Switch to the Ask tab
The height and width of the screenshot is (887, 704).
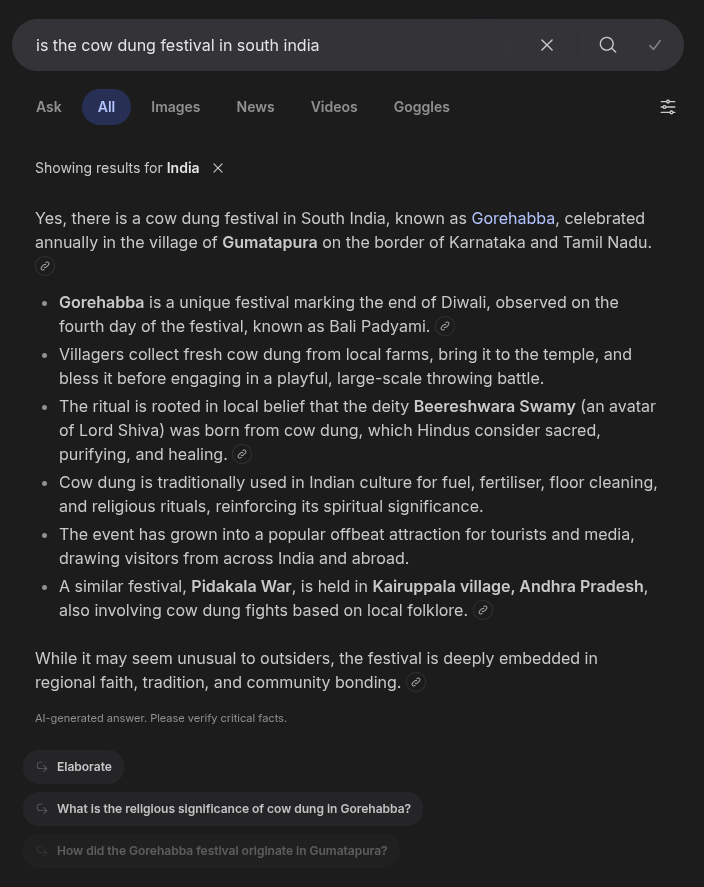point(49,107)
